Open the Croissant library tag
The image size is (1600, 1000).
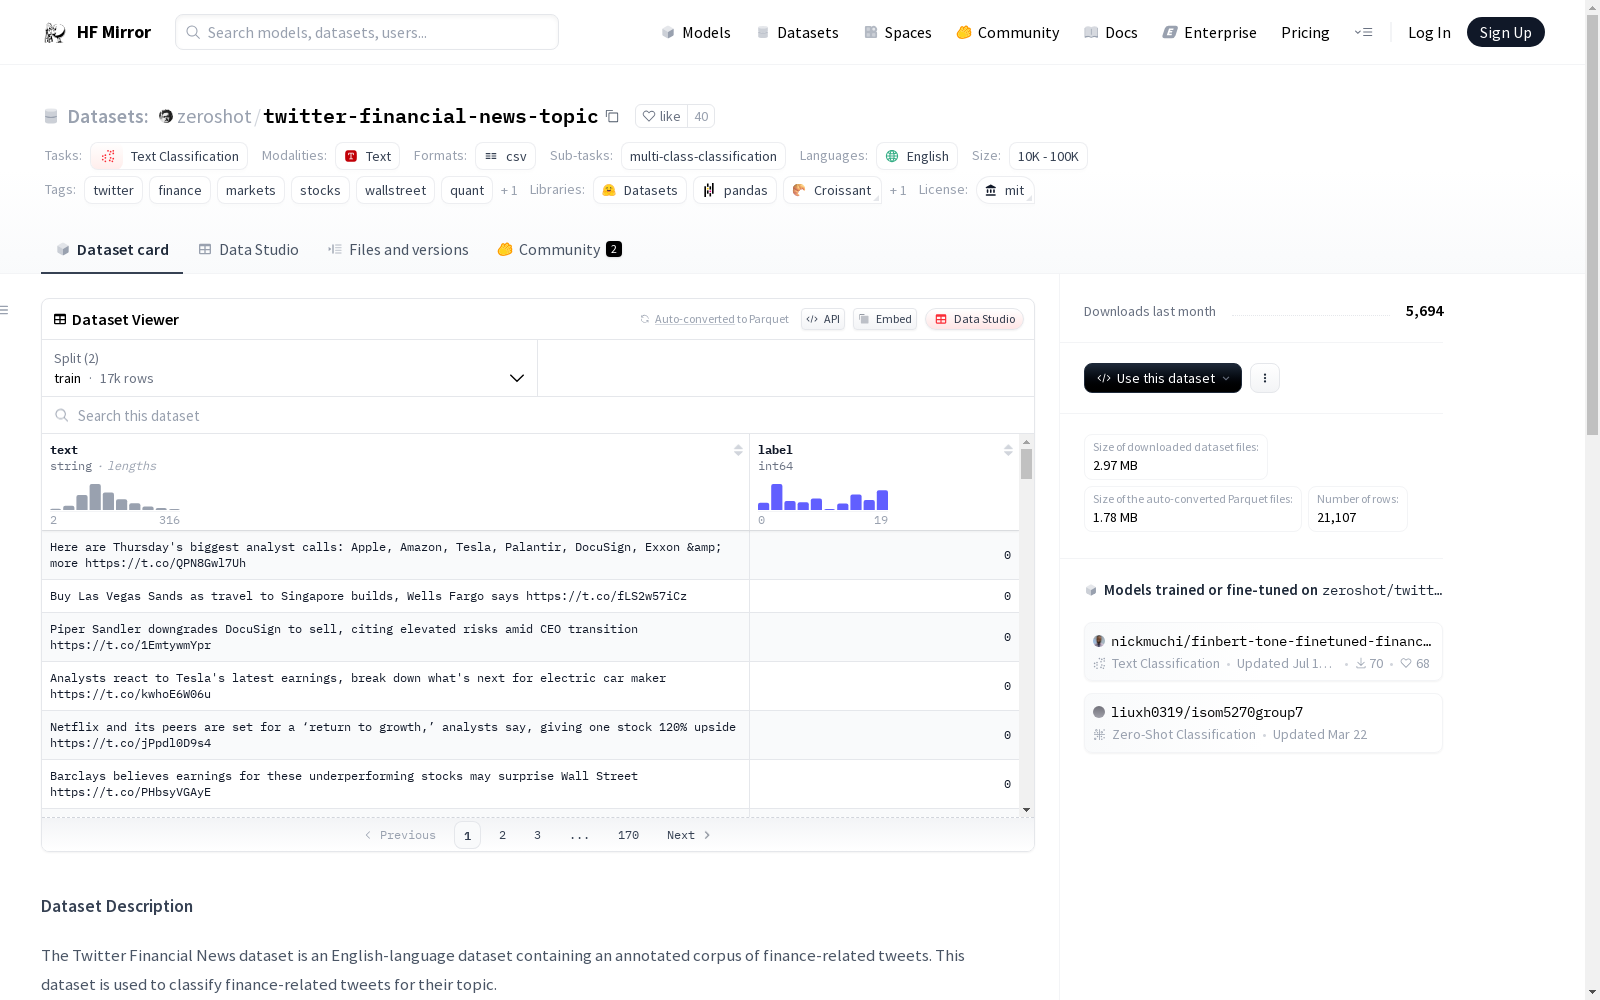tap(832, 190)
